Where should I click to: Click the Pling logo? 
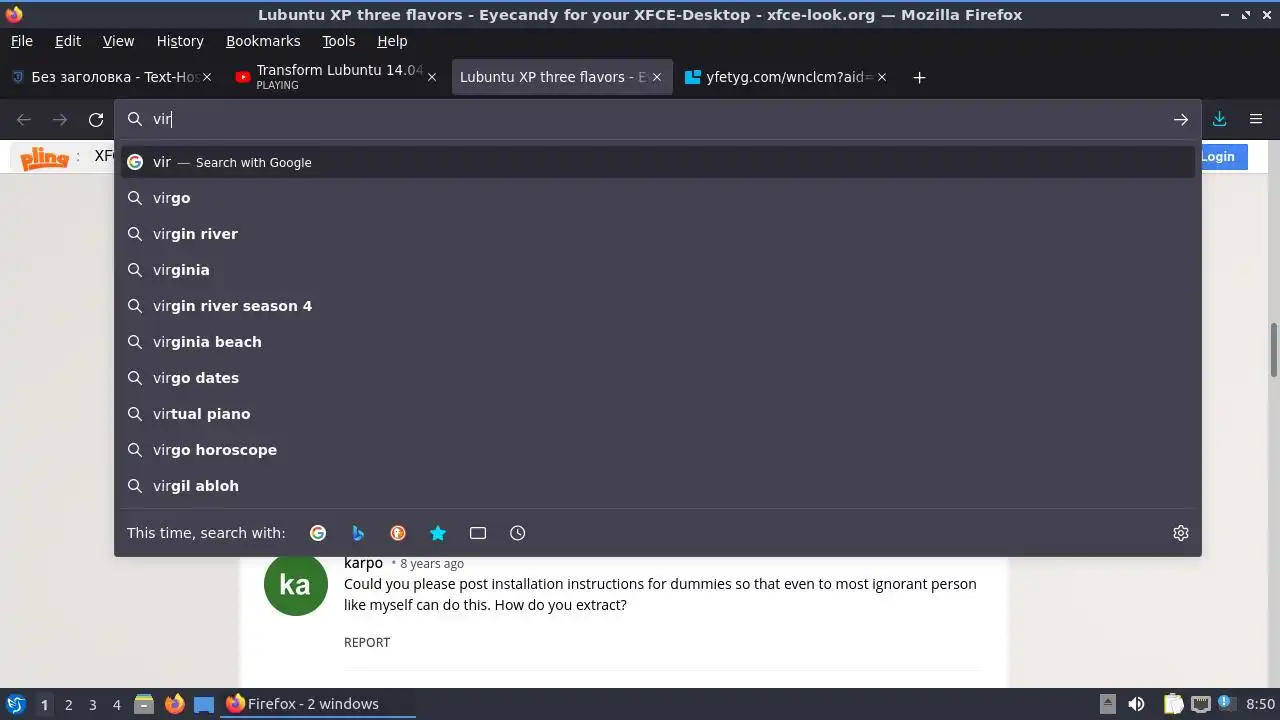point(45,157)
